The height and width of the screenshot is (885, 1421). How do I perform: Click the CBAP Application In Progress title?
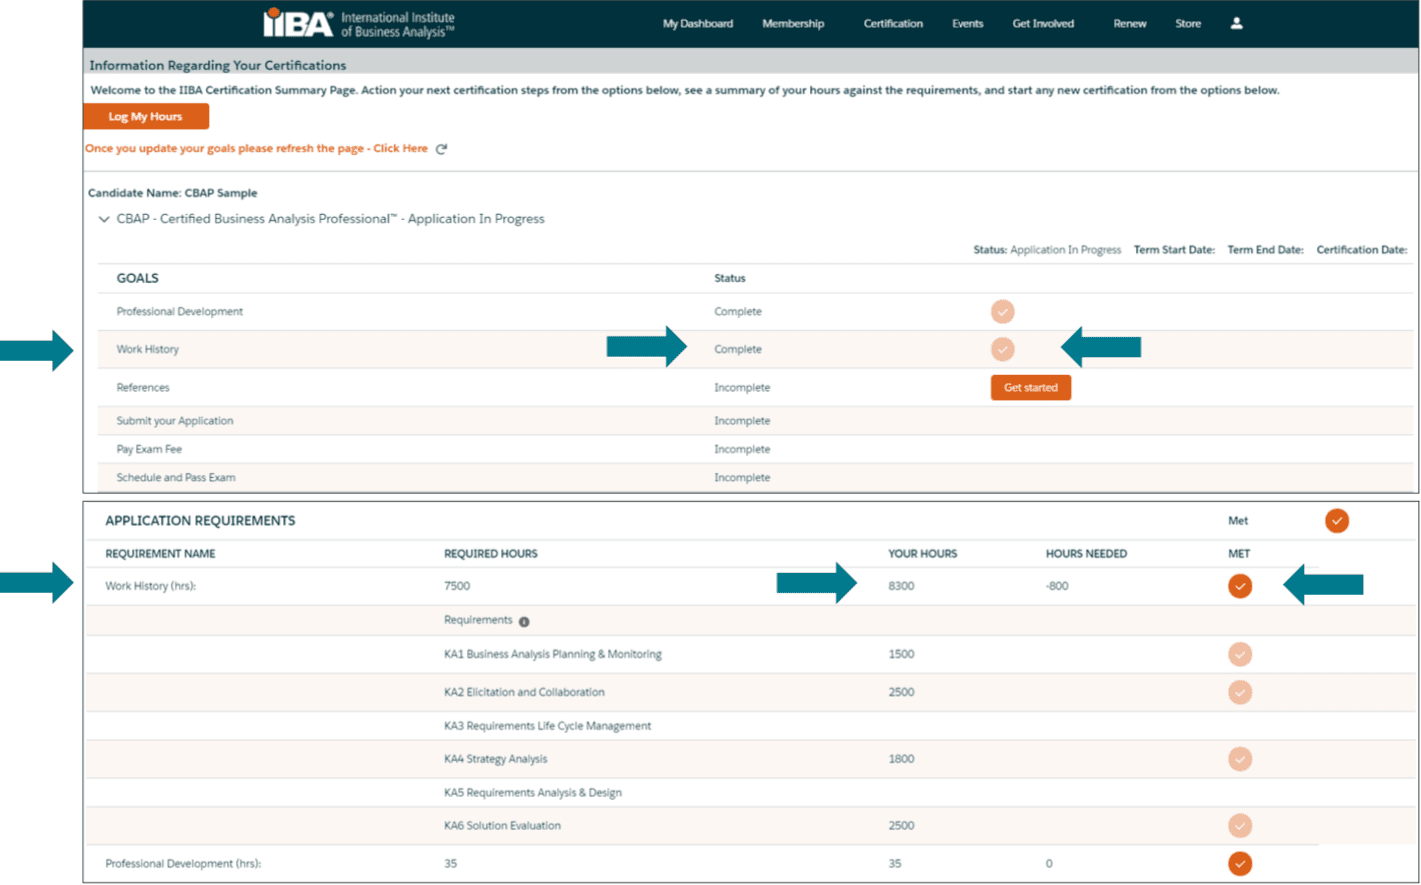coord(331,219)
